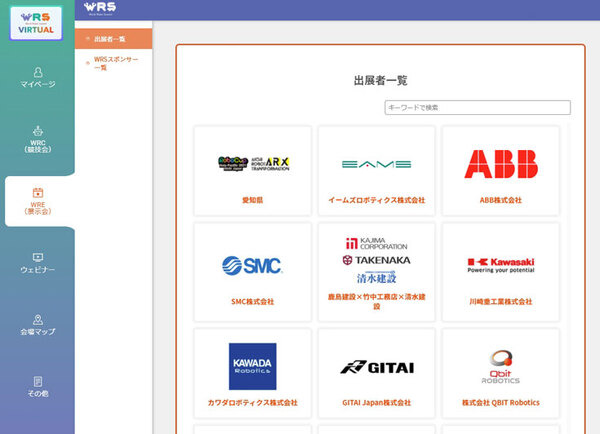The image size is (600, 434).
Task: Open 鹿島建設×竹中工務店×清水建設 link
Action: (x=376, y=301)
